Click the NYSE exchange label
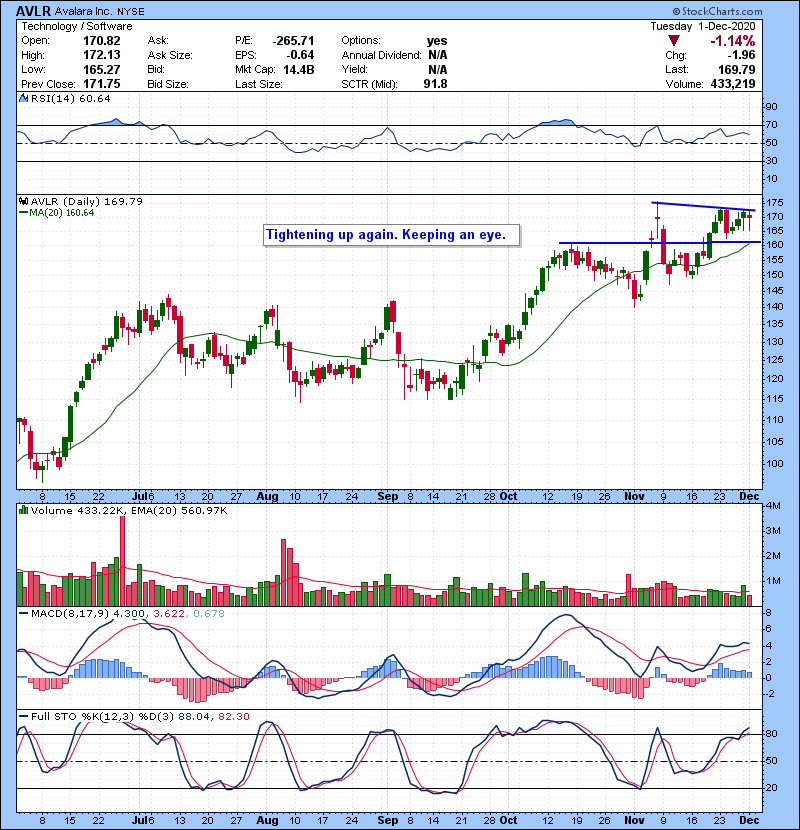 tap(130, 11)
